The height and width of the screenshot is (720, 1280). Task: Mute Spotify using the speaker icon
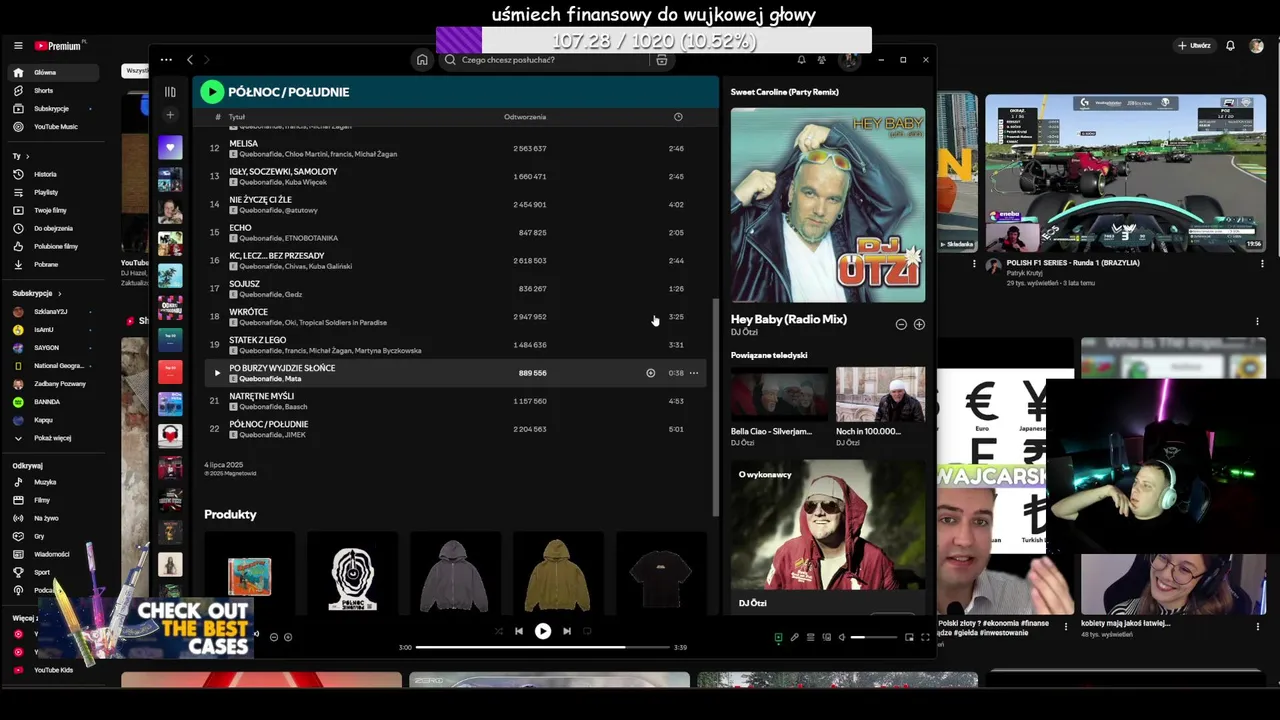click(842, 637)
